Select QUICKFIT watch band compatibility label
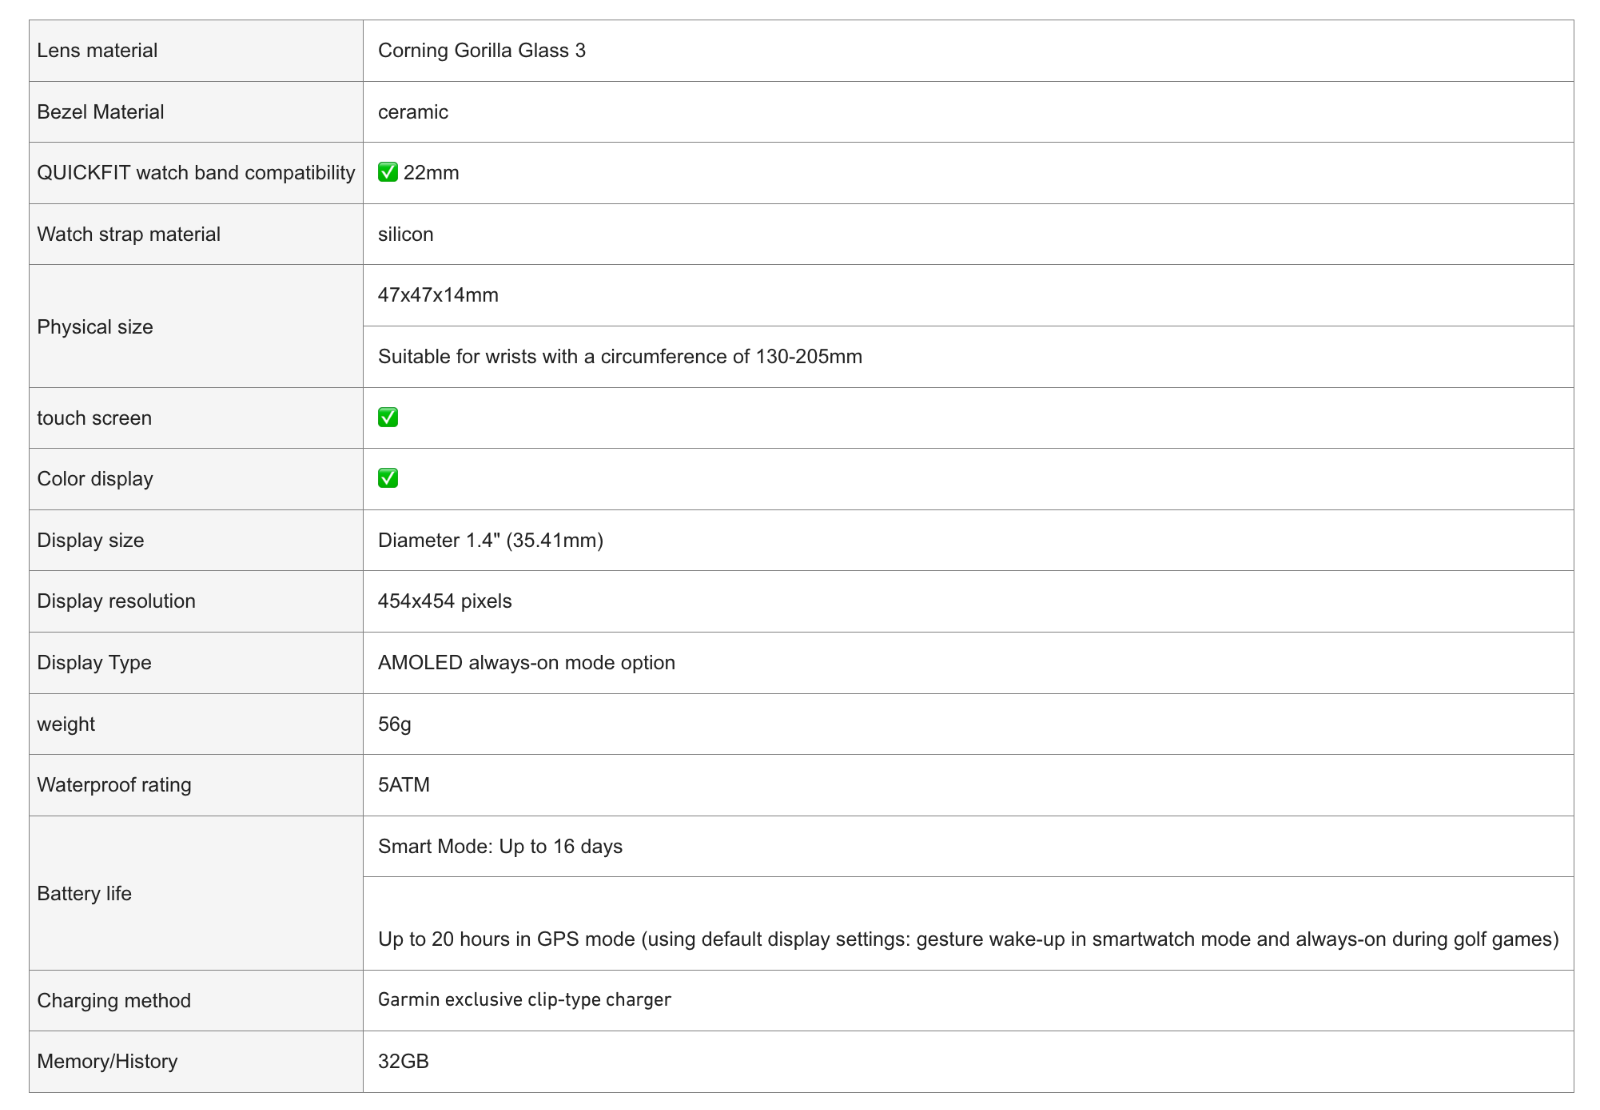1600x1110 pixels. tap(196, 173)
